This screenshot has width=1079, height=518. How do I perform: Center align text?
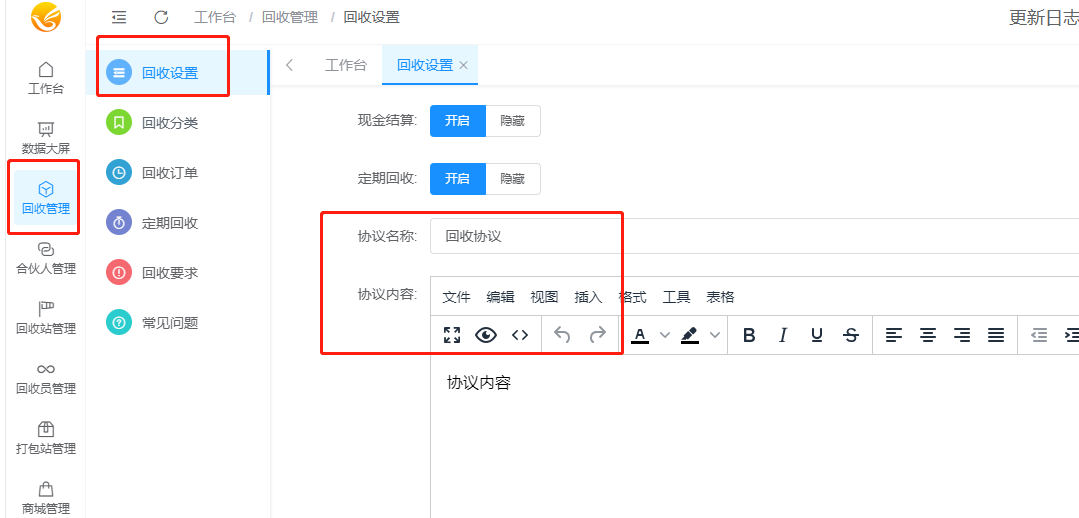tap(928, 335)
